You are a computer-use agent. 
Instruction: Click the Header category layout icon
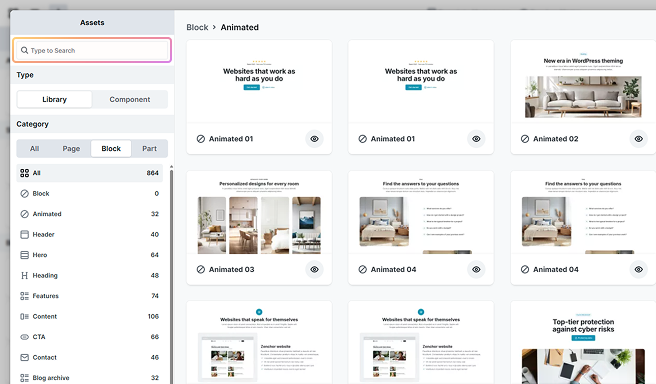tap(25, 234)
